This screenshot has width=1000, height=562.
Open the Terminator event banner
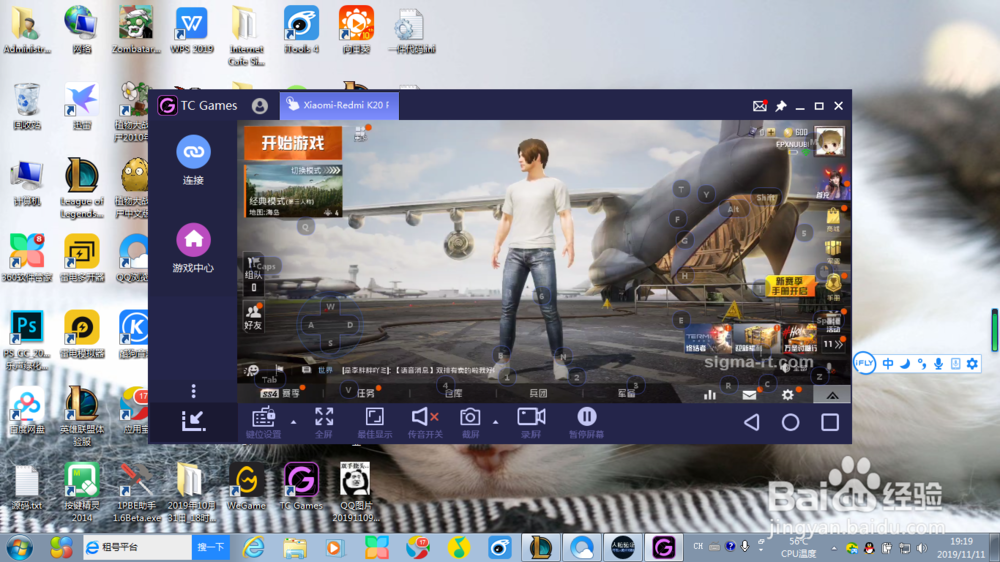tap(707, 338)
